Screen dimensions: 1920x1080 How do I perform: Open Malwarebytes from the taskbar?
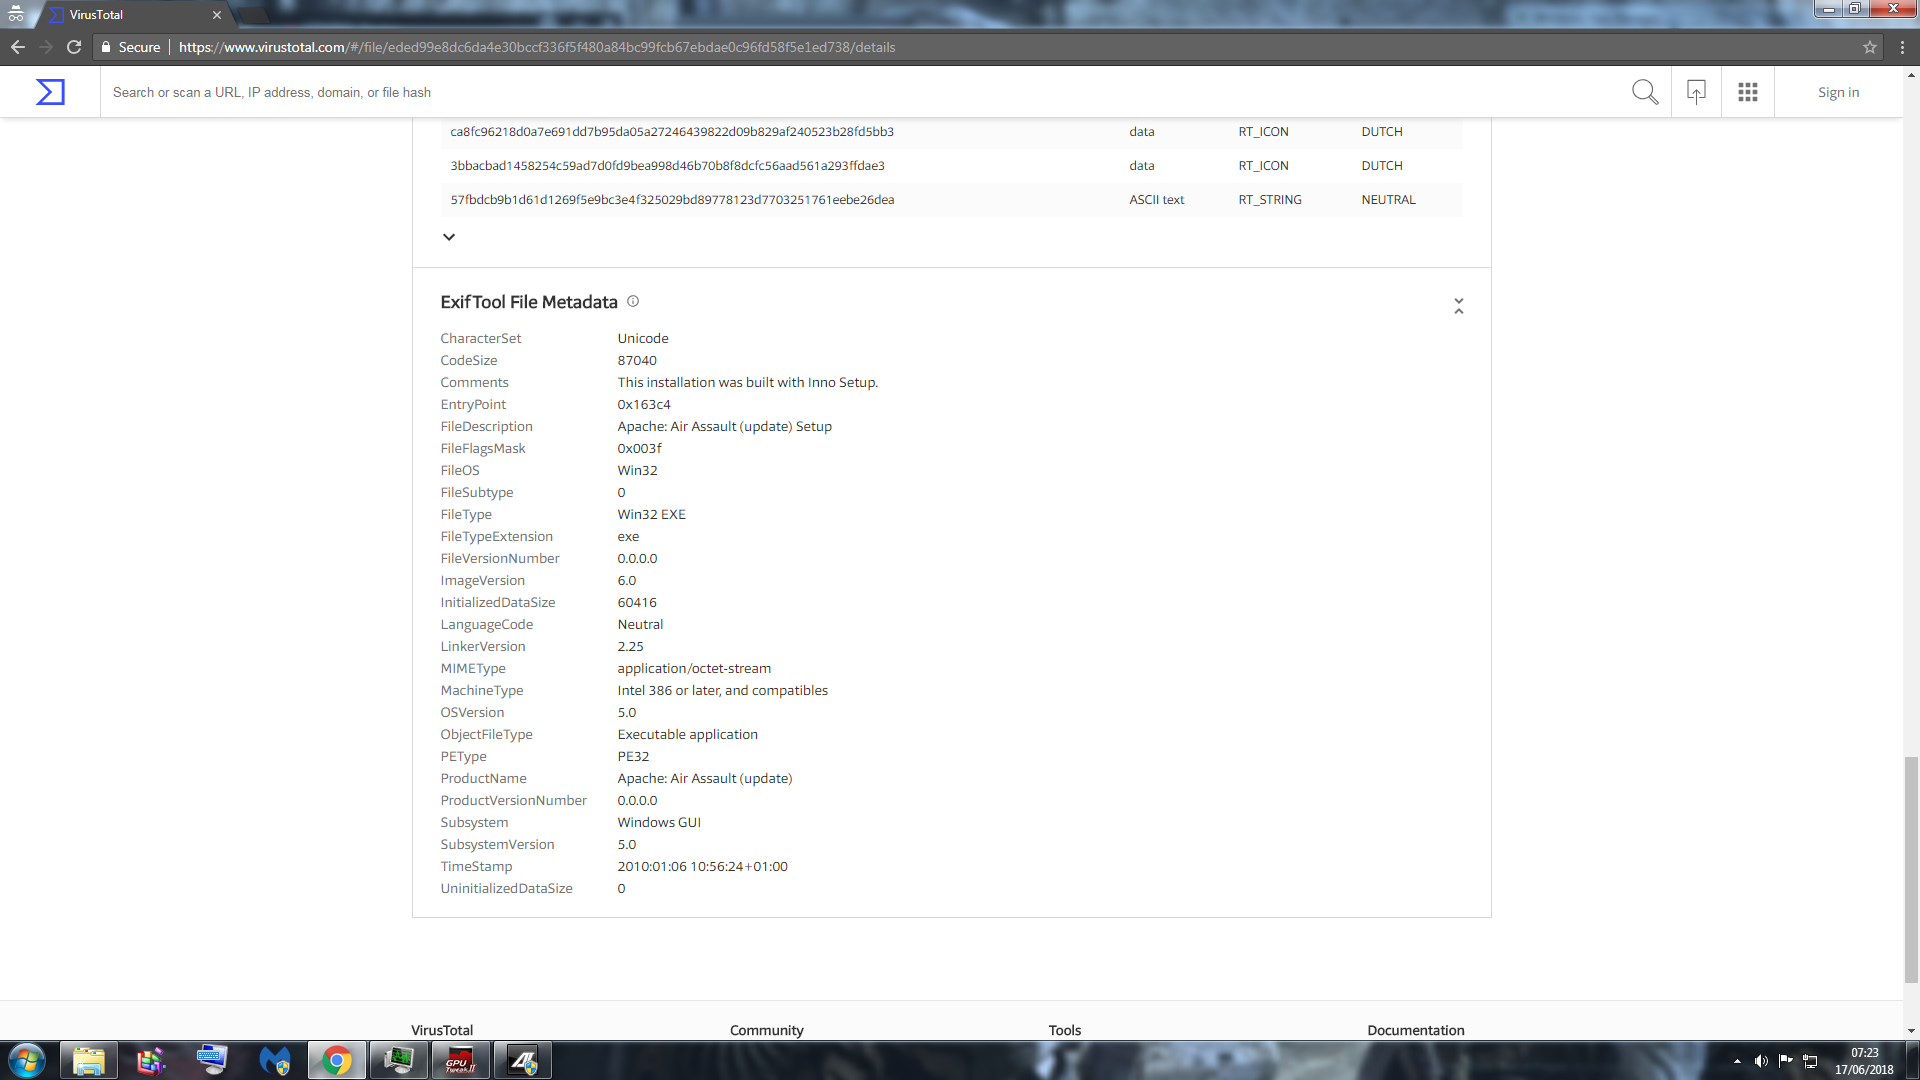(x=275, y=1060)
